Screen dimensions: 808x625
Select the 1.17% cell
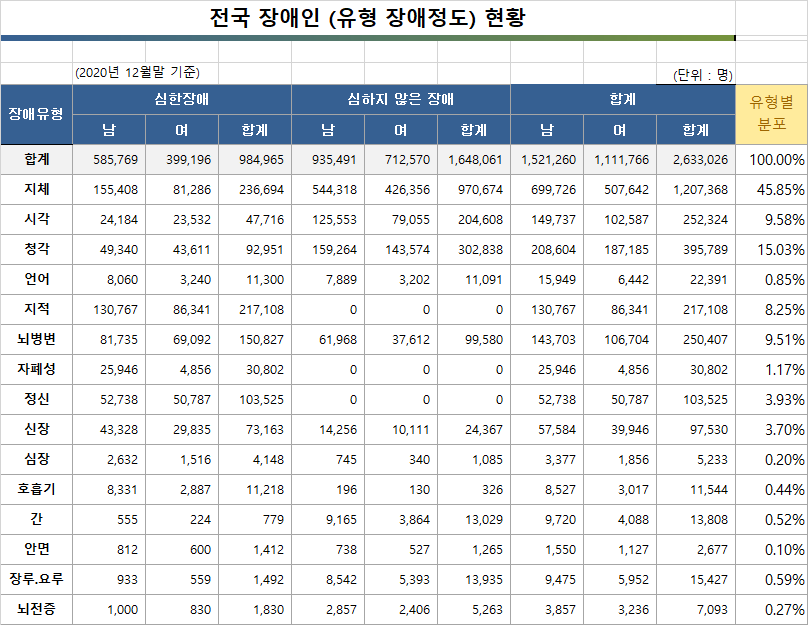(771, 369)
